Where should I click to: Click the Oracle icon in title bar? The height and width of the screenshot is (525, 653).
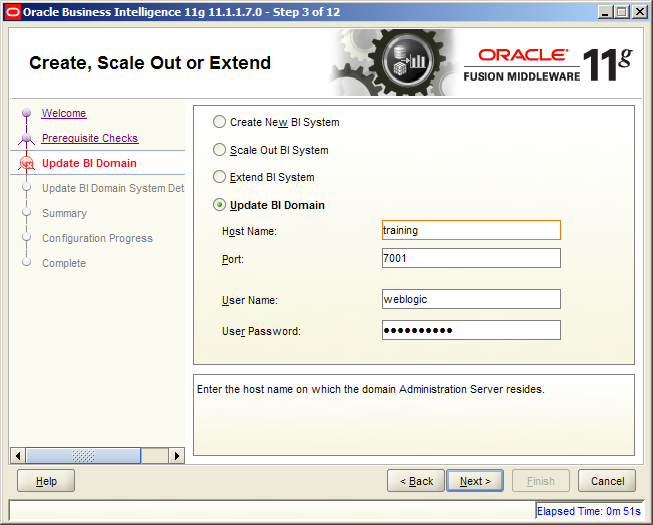14,11
